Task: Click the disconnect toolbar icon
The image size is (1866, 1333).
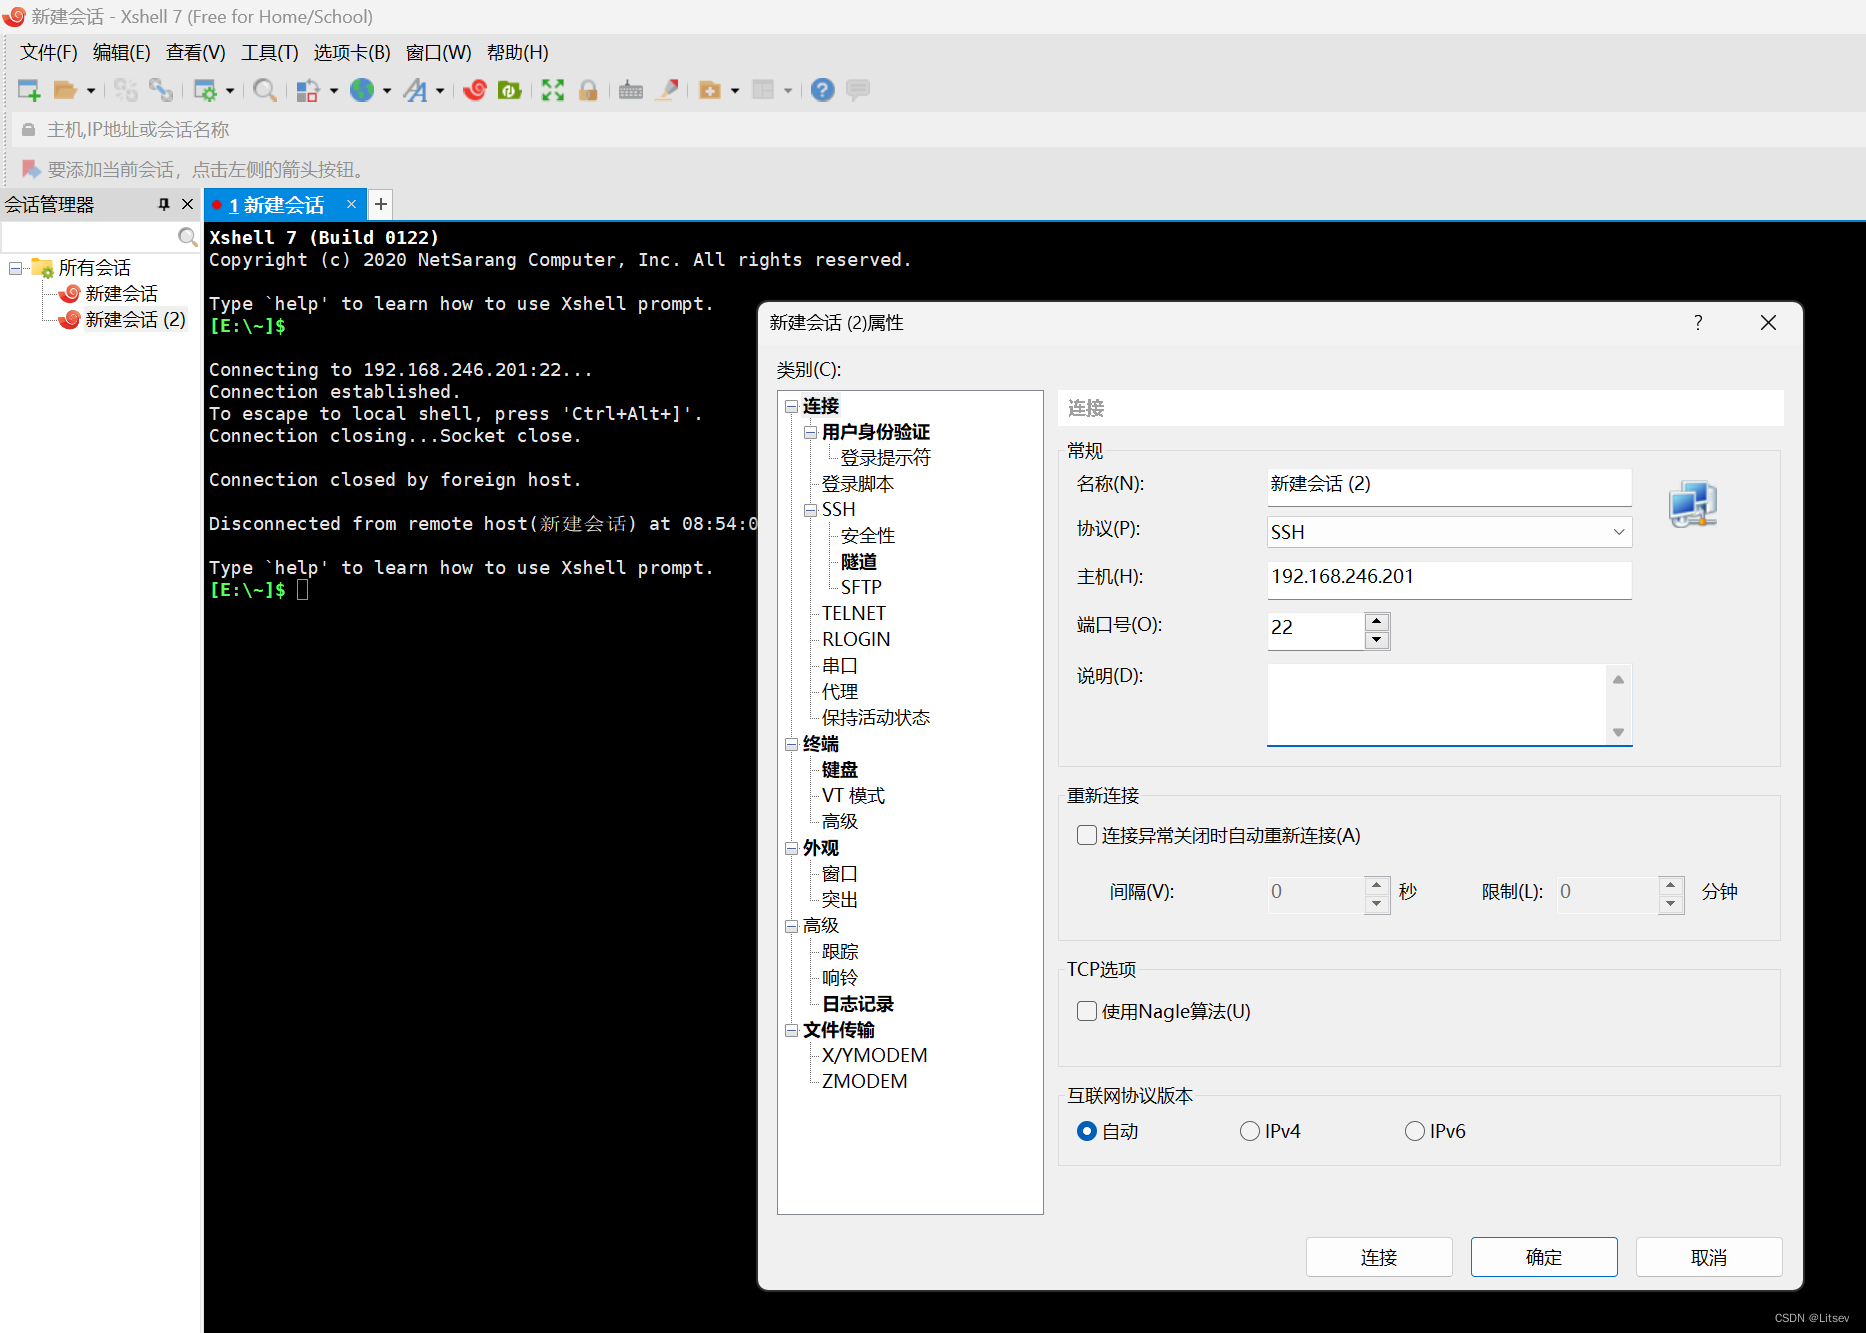Action: pyautogui.click(x=125, y=90)
